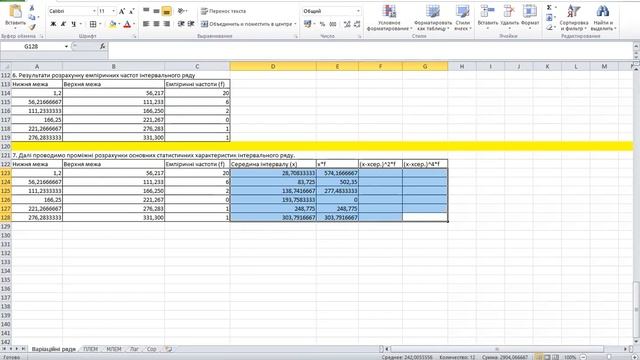
Task: Apply percent style
Action: (x=322, y=24)
